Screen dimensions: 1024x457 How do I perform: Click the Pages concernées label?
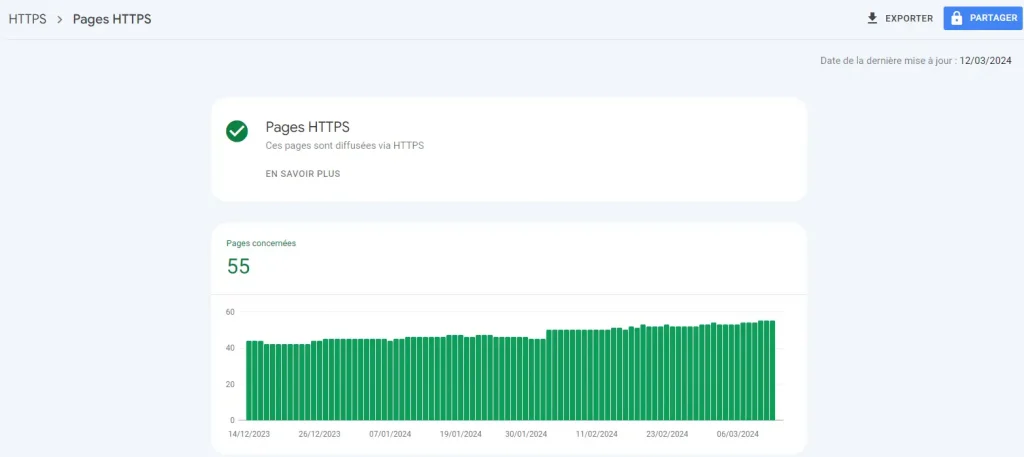(x=261, y=243)
